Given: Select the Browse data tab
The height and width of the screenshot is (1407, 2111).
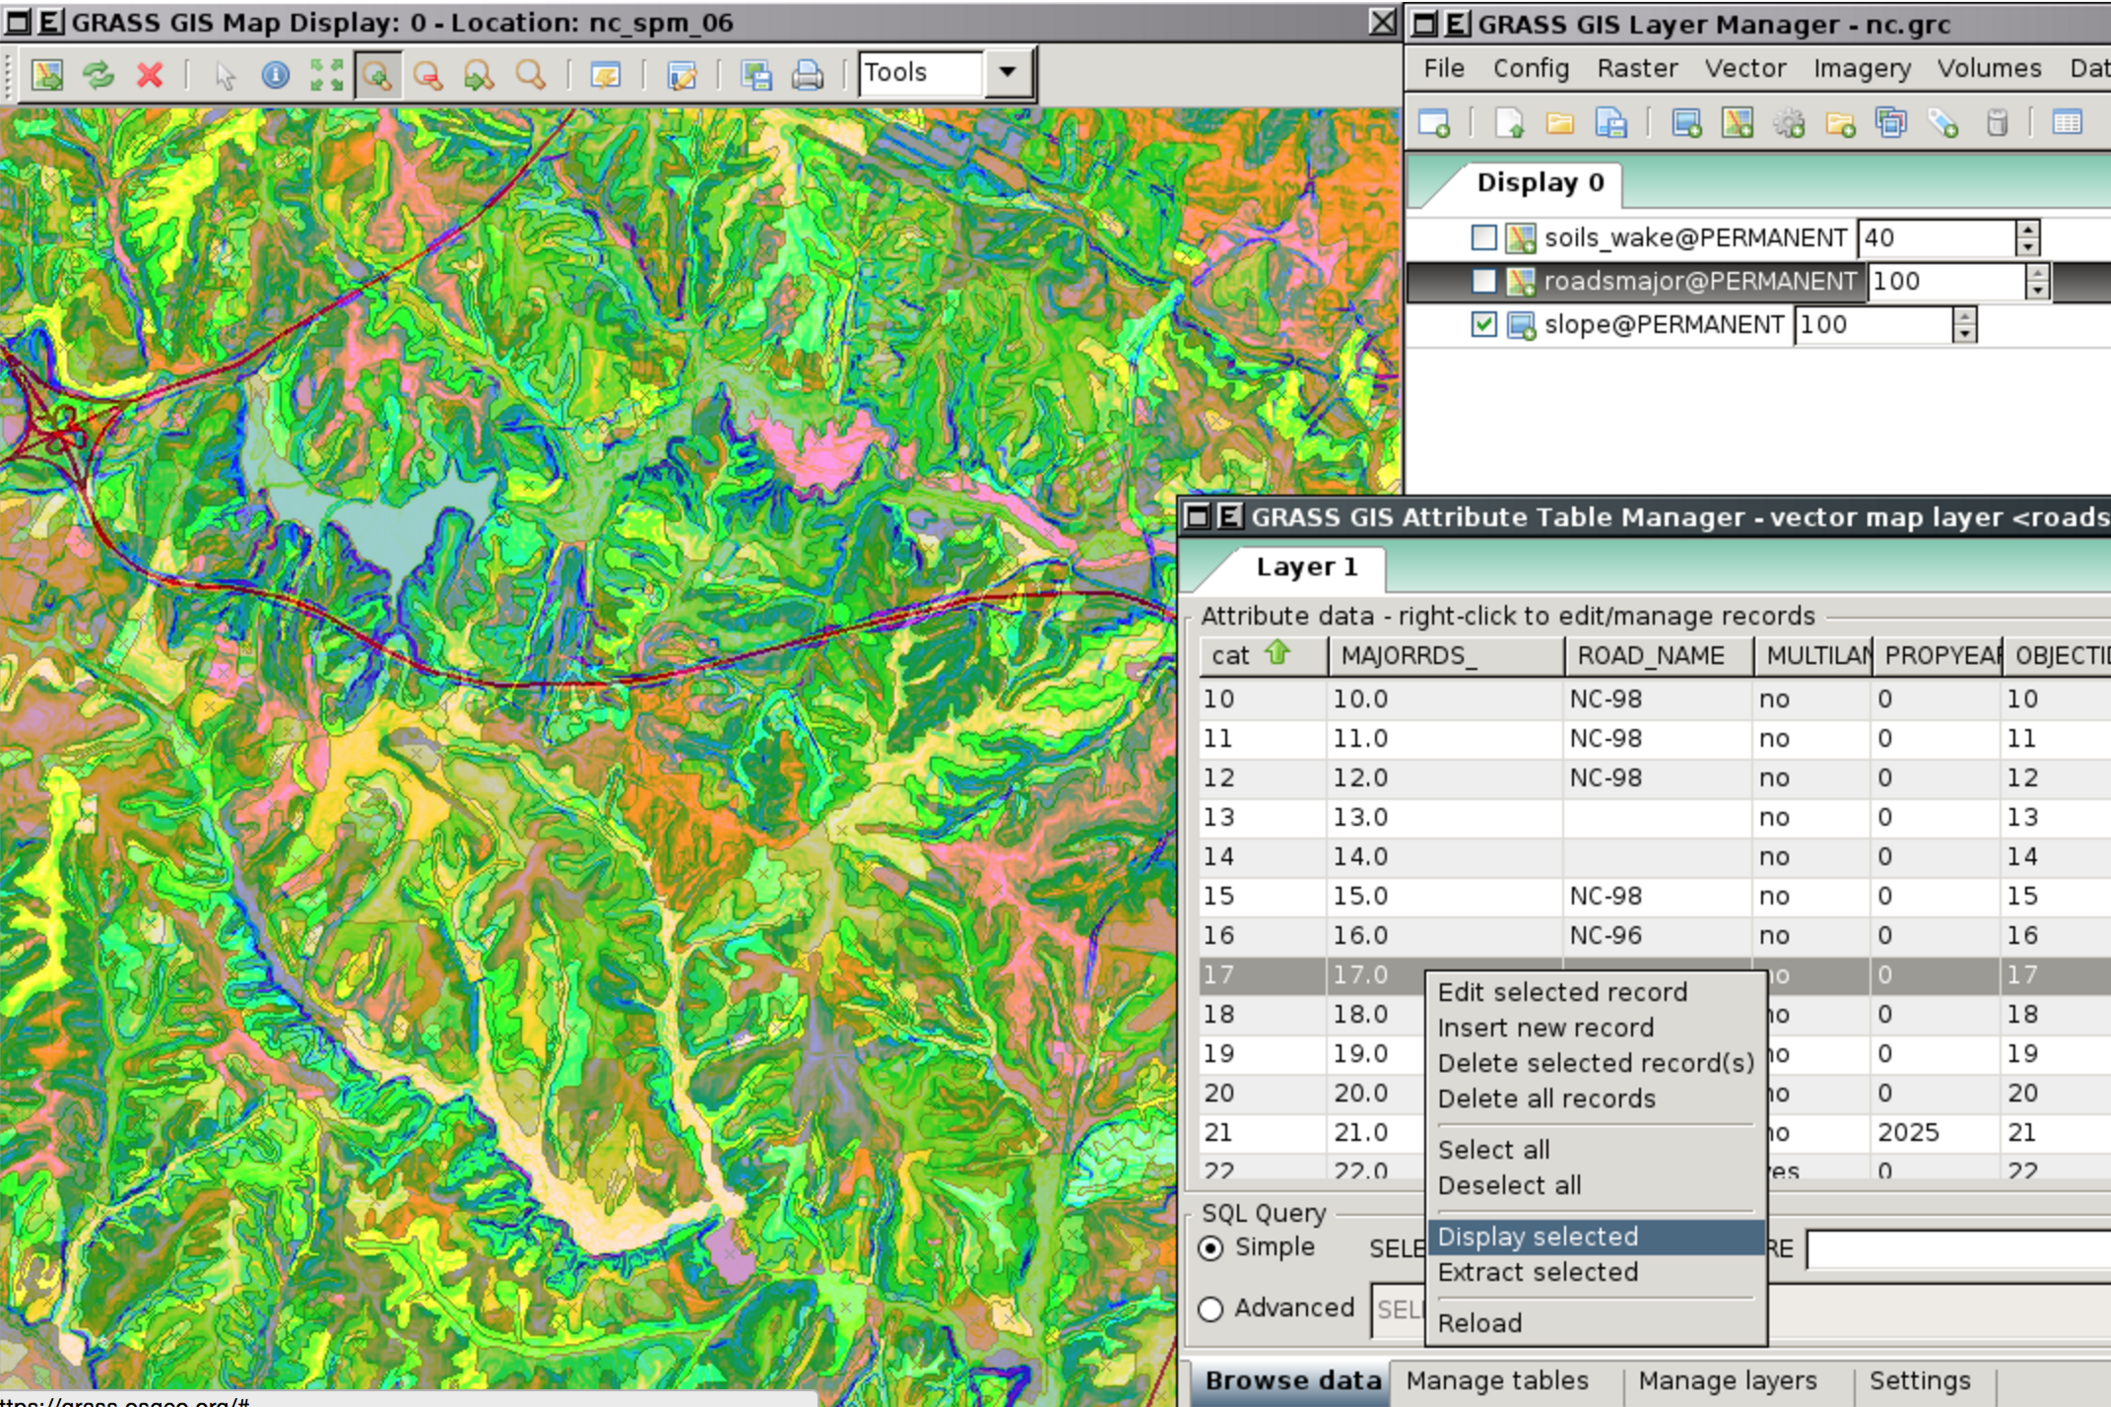Looking at the screenshot, I should tap(1292, 1381).
